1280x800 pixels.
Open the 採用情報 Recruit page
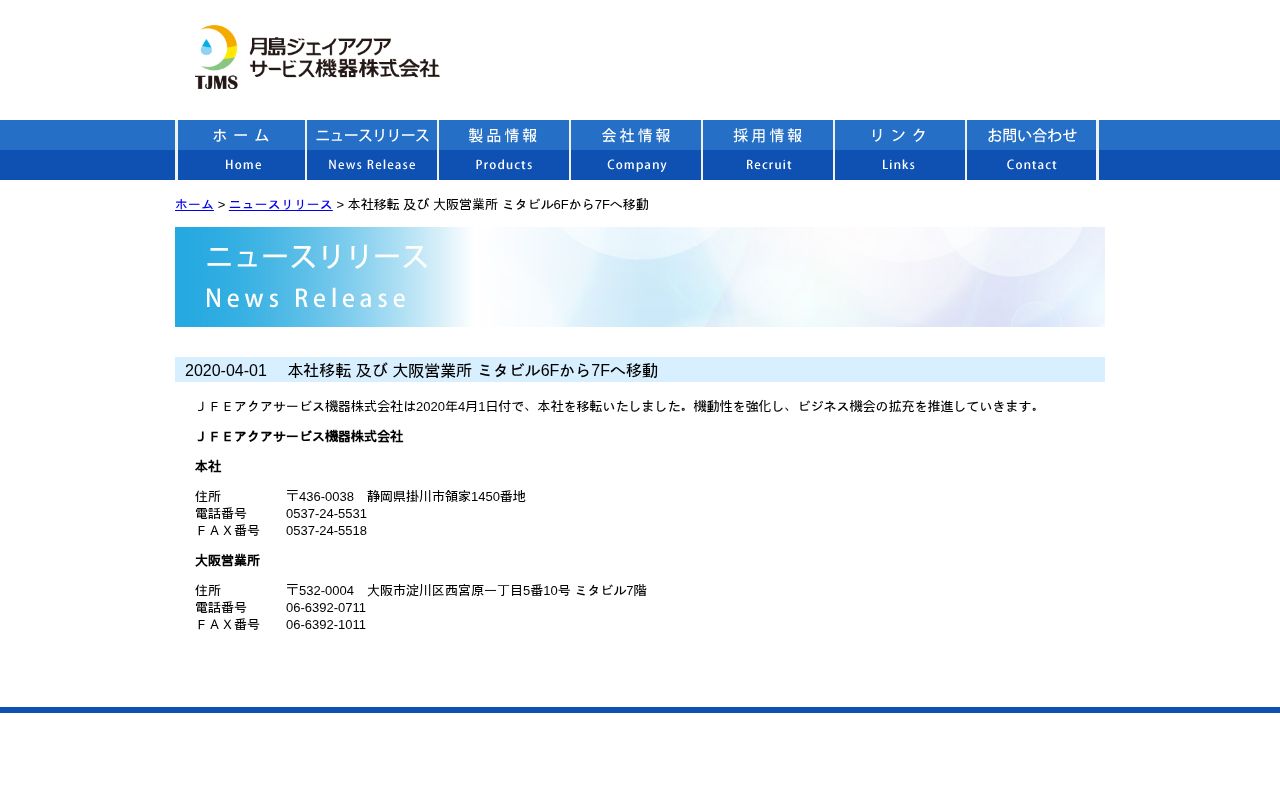768,150
